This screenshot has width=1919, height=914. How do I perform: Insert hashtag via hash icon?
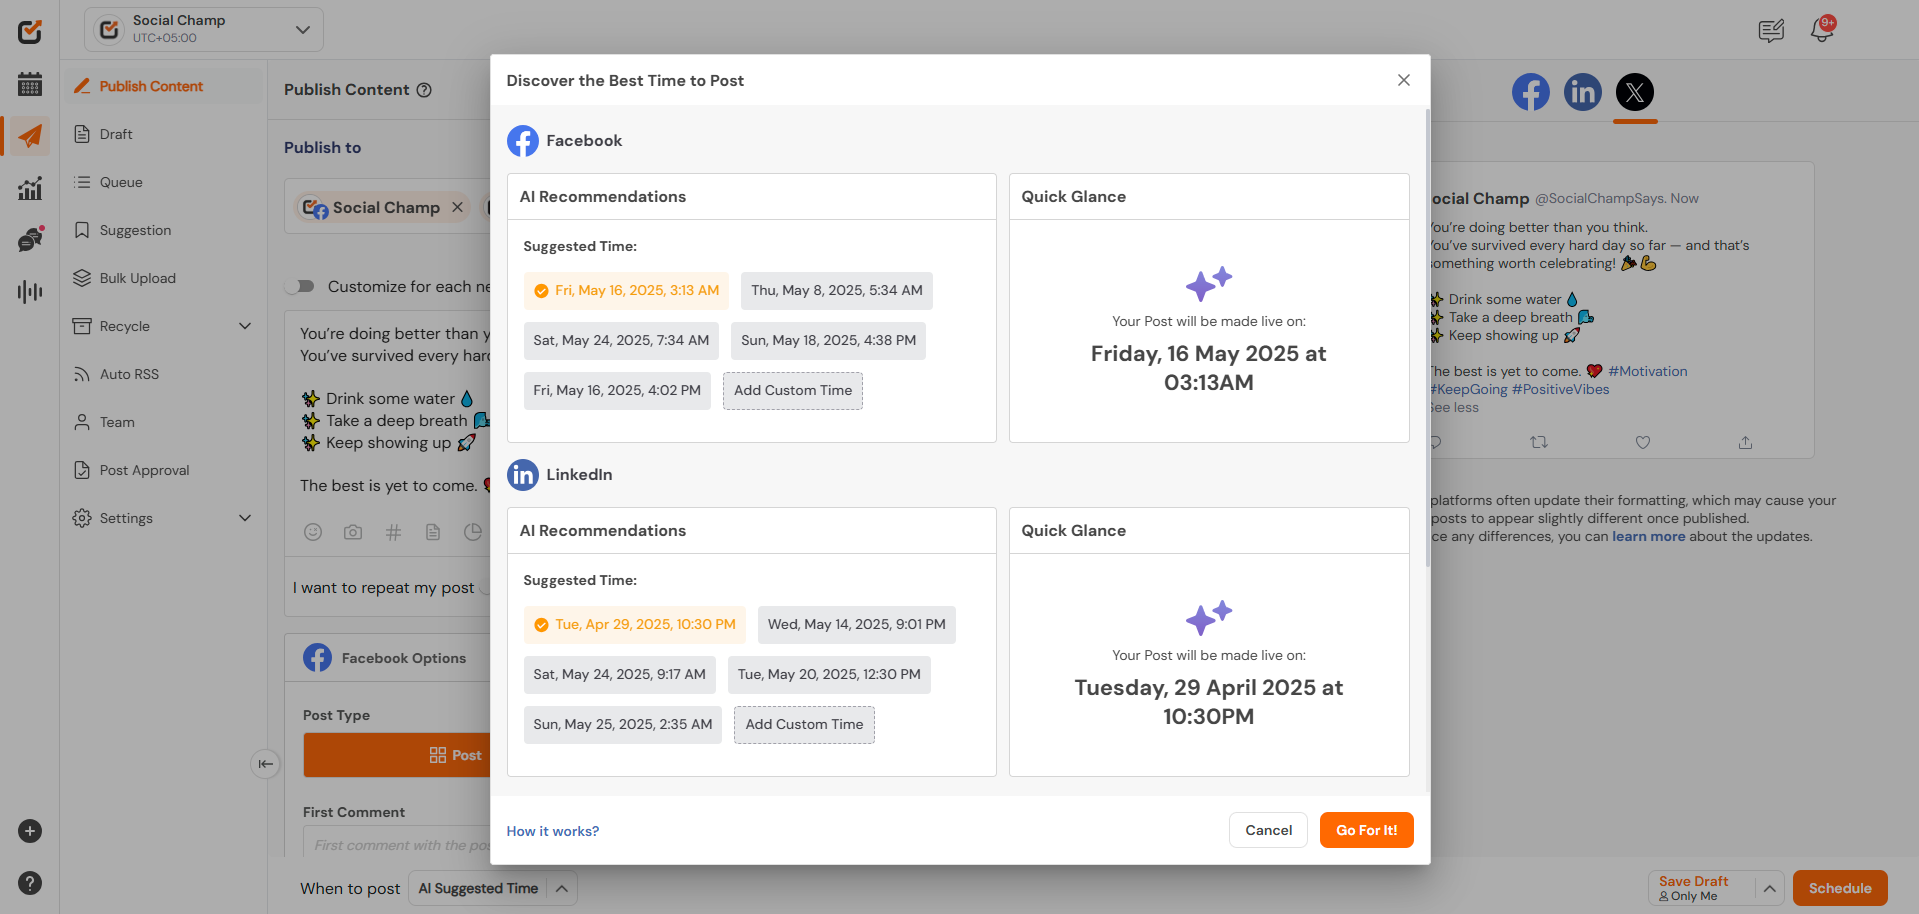point(393,532)
